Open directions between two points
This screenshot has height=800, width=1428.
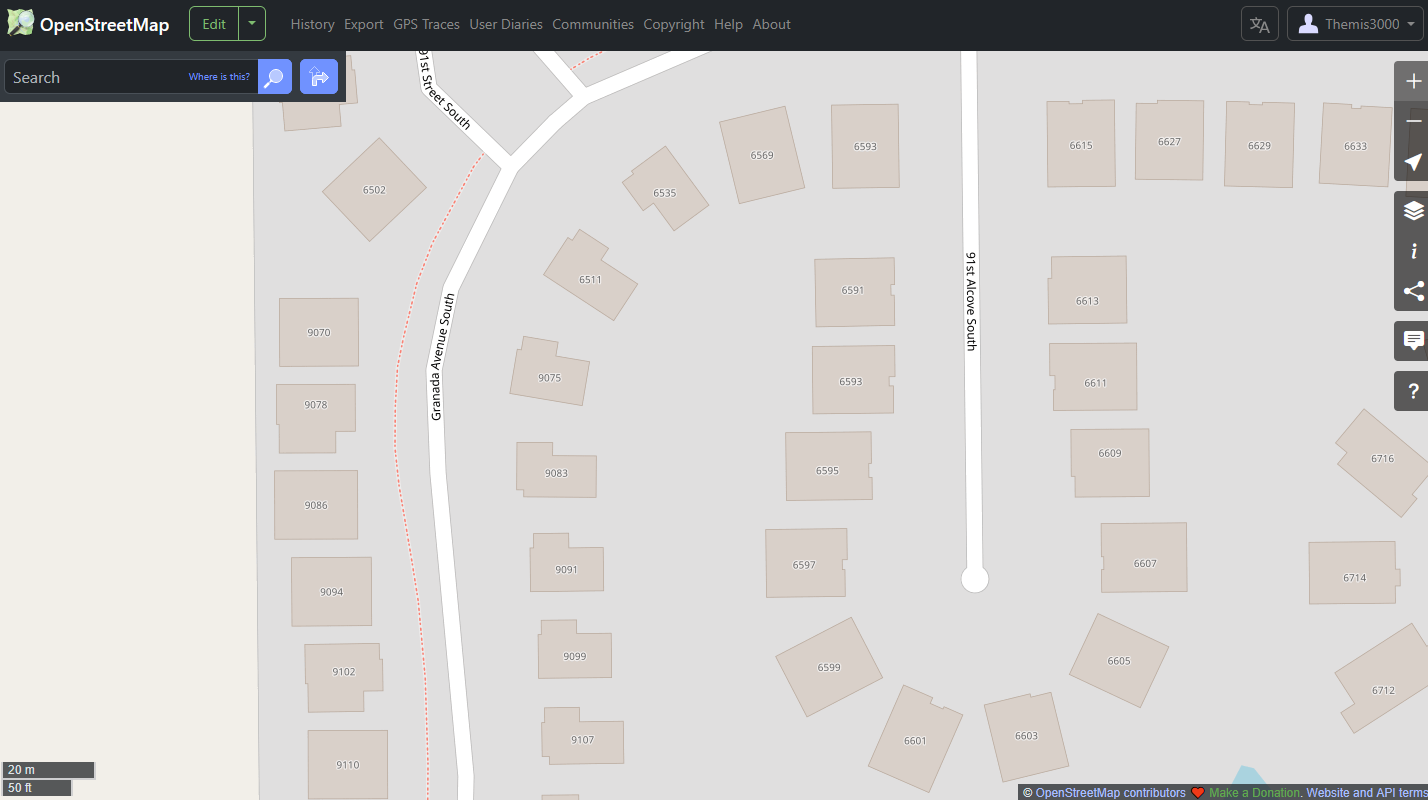pyautogui.click(x=319, y=77)
